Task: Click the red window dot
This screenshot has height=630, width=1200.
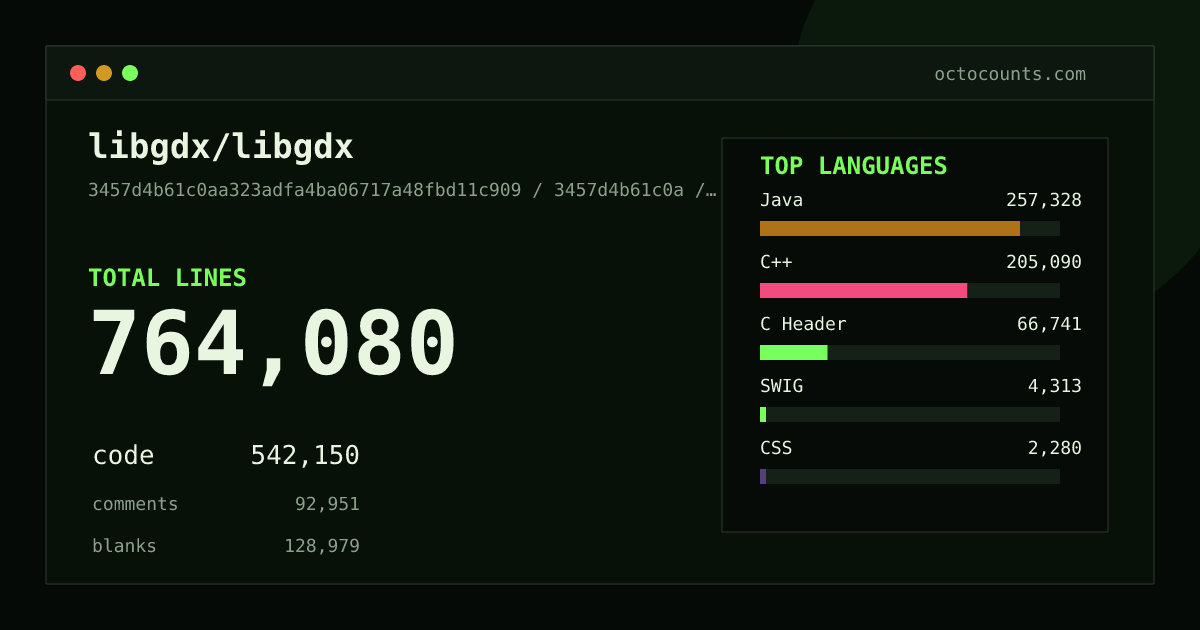Action: [78, 73]
